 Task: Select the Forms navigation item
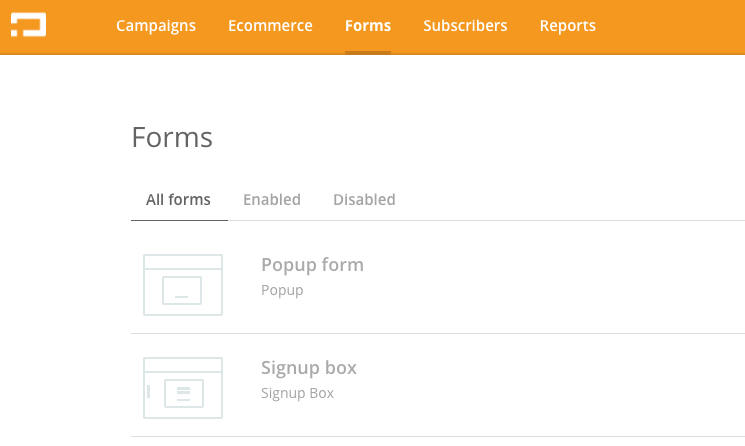pyautogui.click(x=368, y=26)
